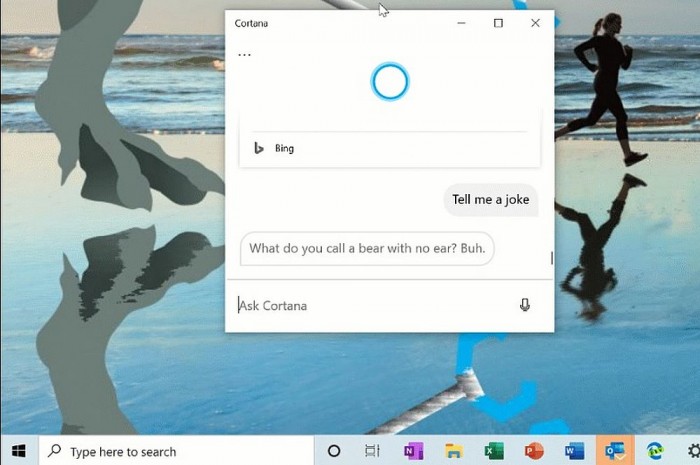This screenshot has height=465, width=700.
Task: Click the Cortana listening circle
Action: pos(390,82)
